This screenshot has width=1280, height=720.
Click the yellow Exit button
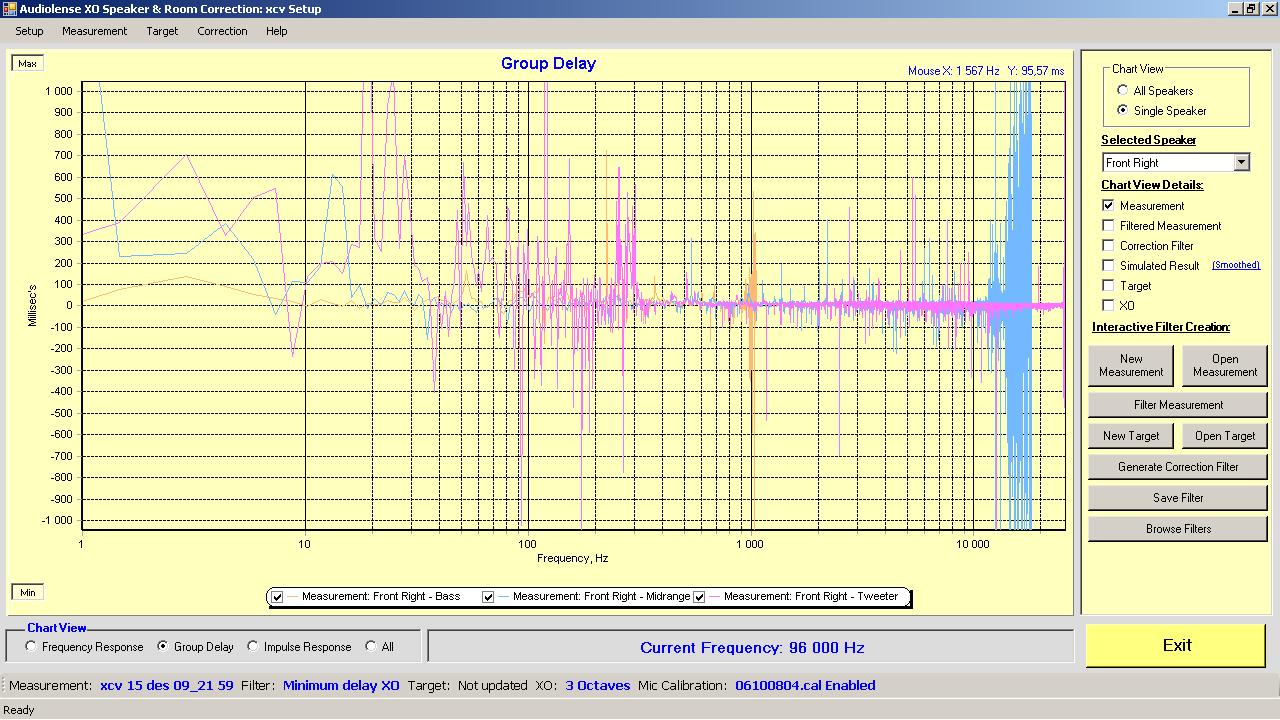pyautogui.click(x=1176, y=645)
